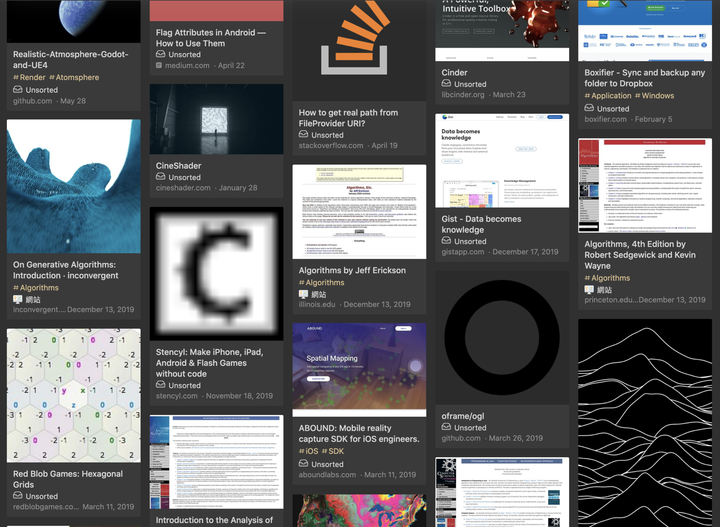Click the Unsorted inbox icon on the Boxifier card
This screenshot has width=720, height=527.
pyautogui.click(x=589, y=108)
